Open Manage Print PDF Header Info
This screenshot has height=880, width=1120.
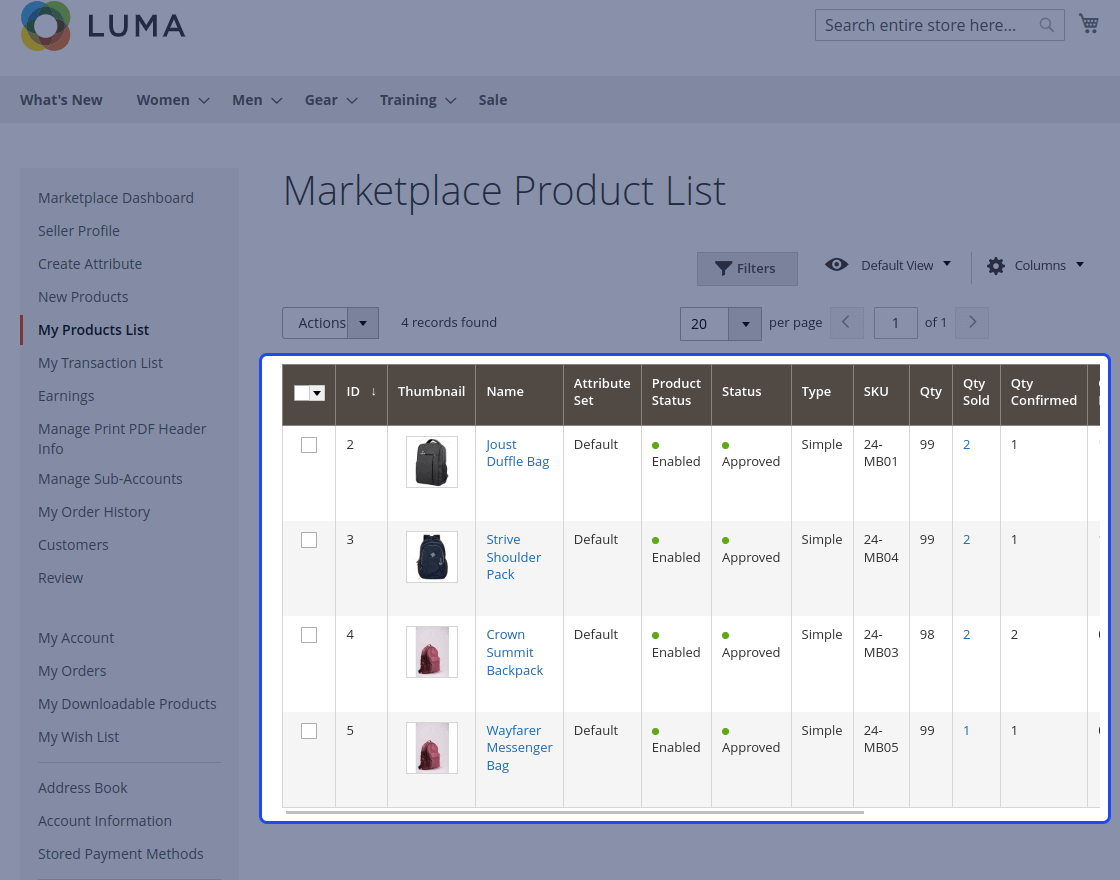click(122, 439)
